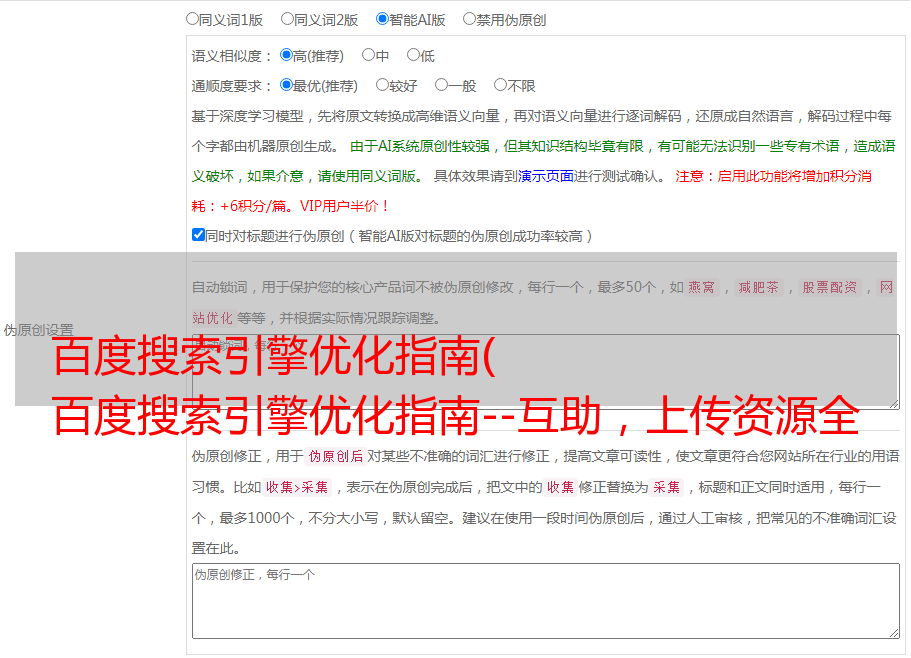Click the 伪原创修正 text area
The height and width of the screenshot is (658, 911).
pyautogui.click(x=546, y=601)
